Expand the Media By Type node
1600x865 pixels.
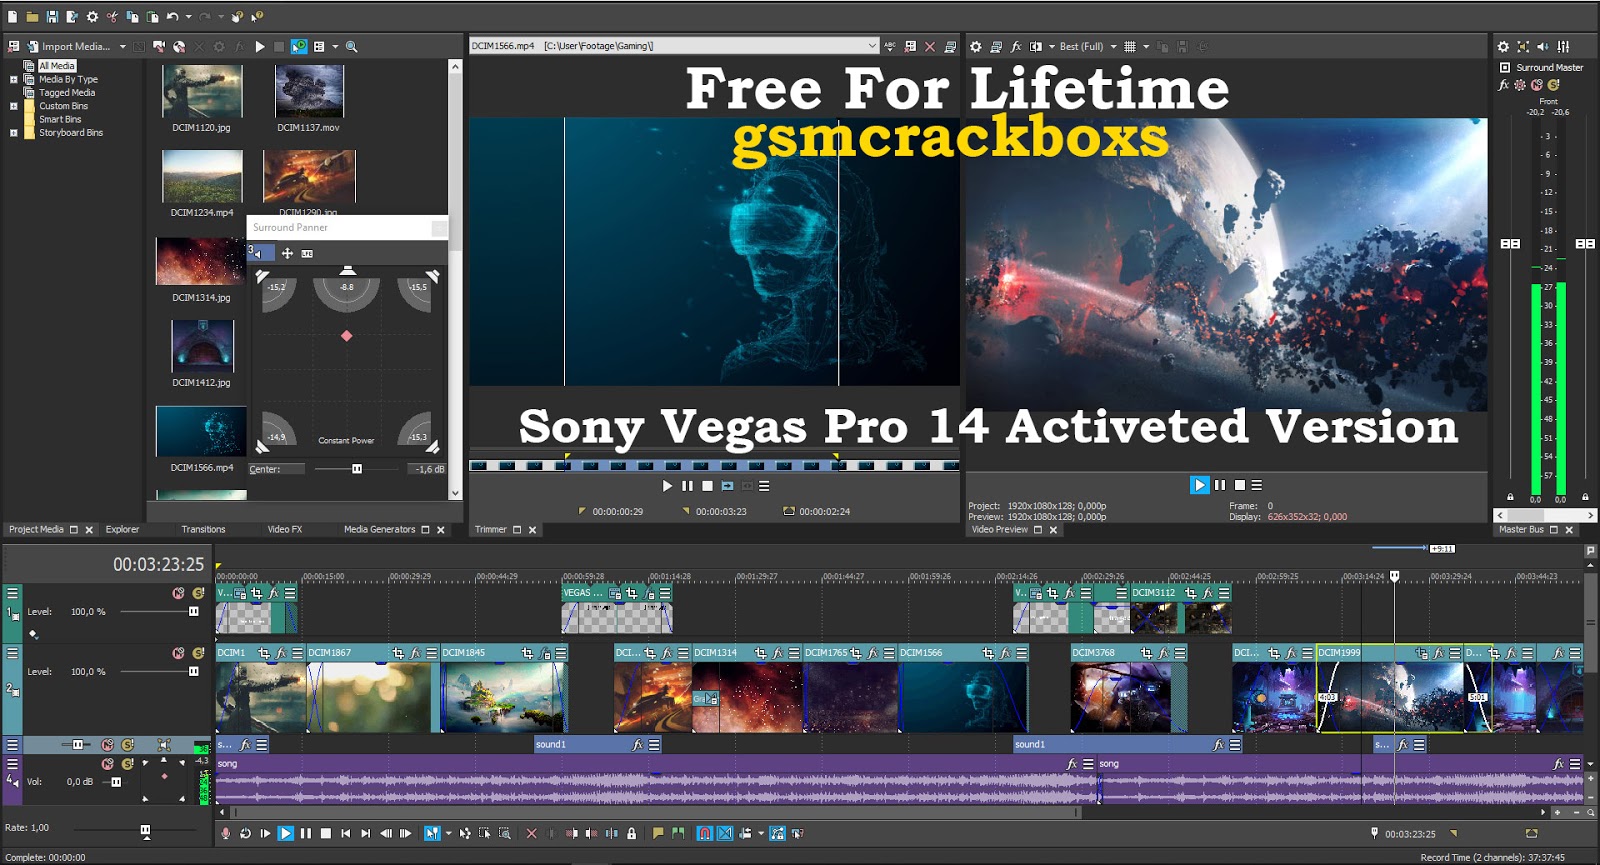click(x=13, y=79)
